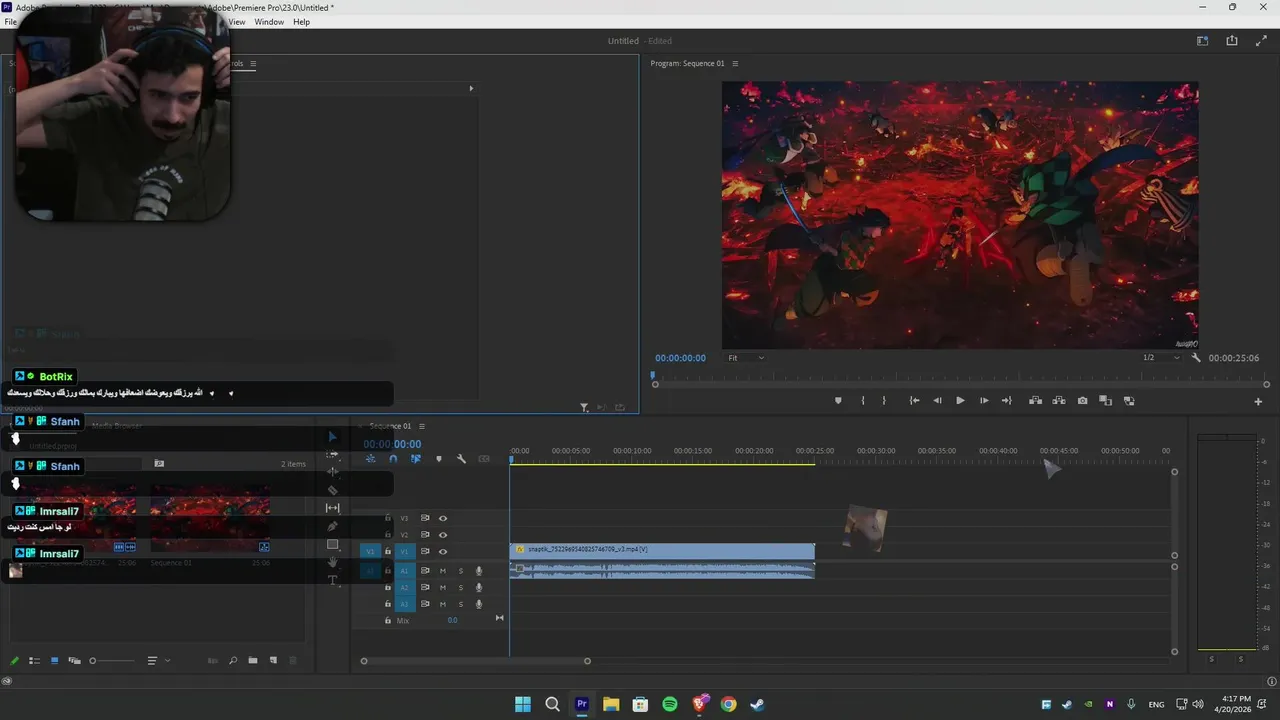Select the Selection tool arrow
Viewport: 1280px width, 720px height.
pyautogui.click(x=333, y=437)
